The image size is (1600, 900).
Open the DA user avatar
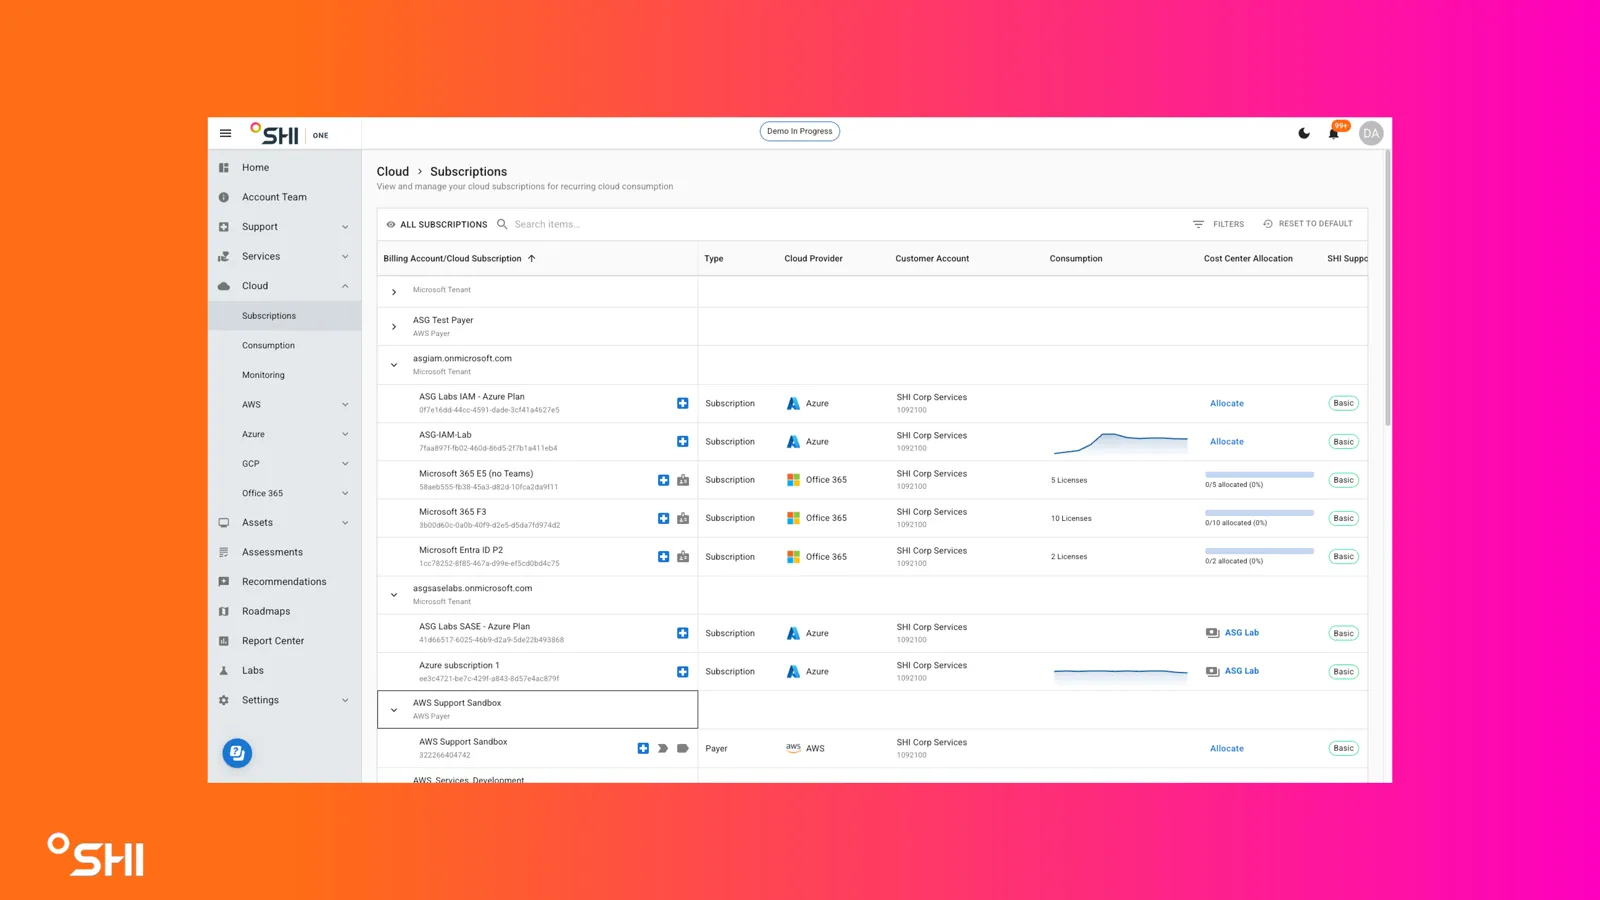tap(1371, 133)
